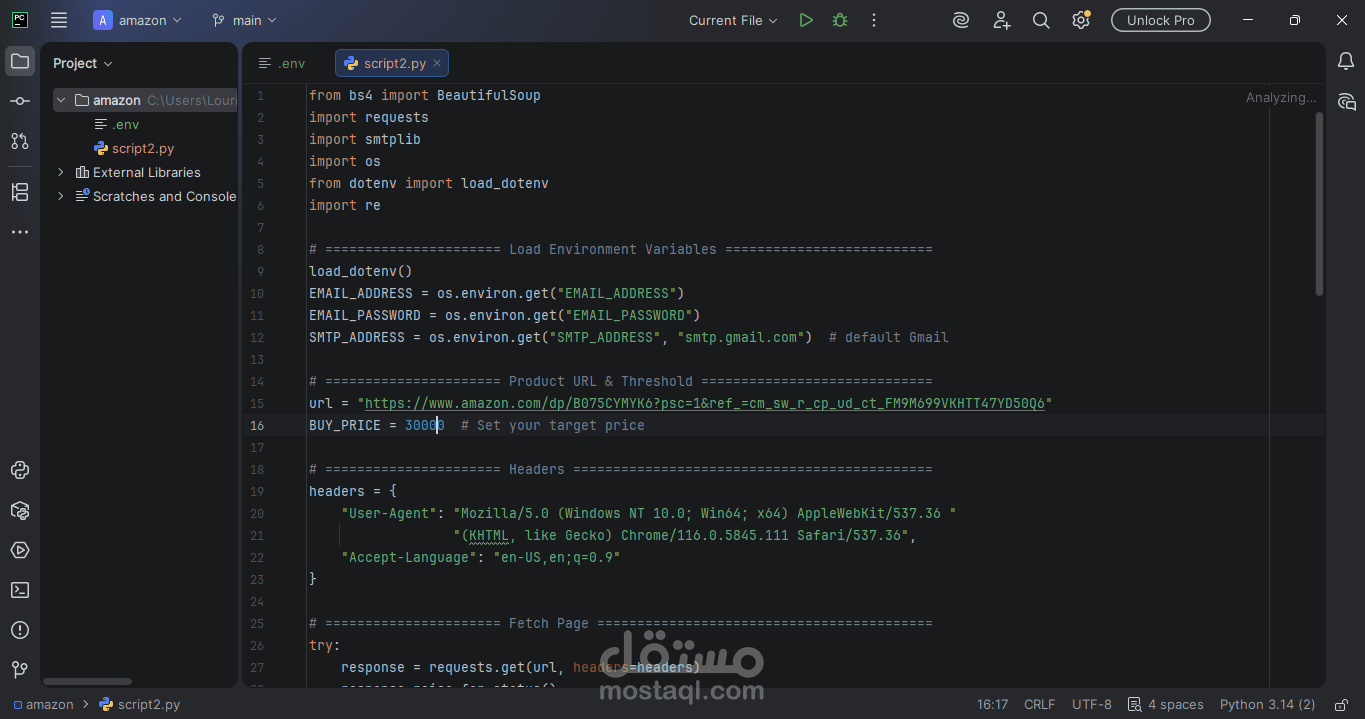
Task: Click the headers = { line
Action: (353, 491)
